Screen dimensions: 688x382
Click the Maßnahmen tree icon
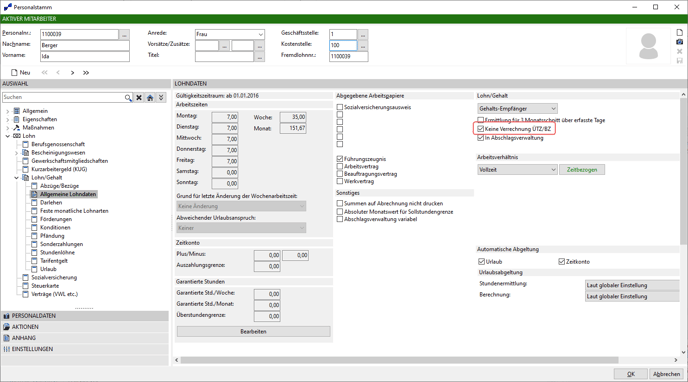(x=17, y=128)
